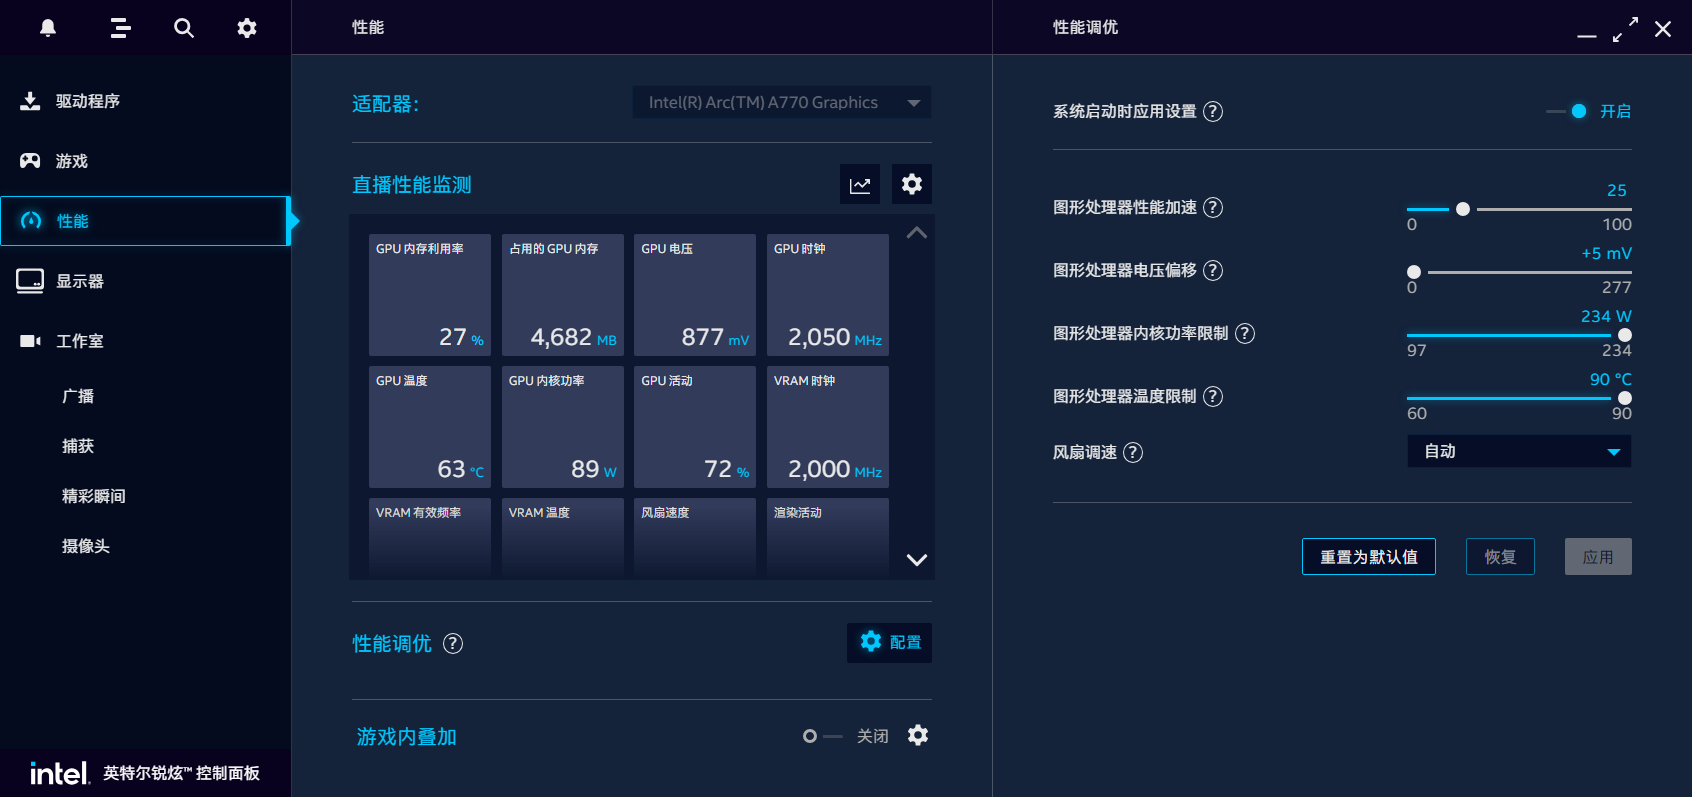Open 工作室 section
Image resolution: width=1692 pixels, height=797 pixels.
[x=145, y=341]
